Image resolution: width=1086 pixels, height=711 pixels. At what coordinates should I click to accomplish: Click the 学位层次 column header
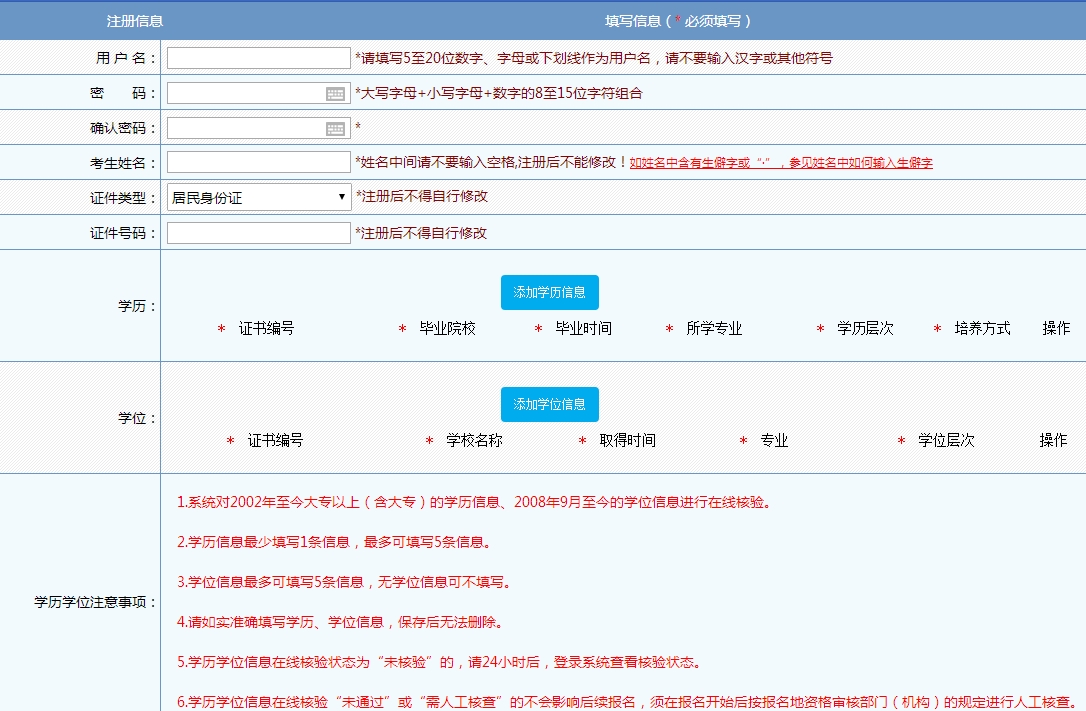(x=946, y=441)
